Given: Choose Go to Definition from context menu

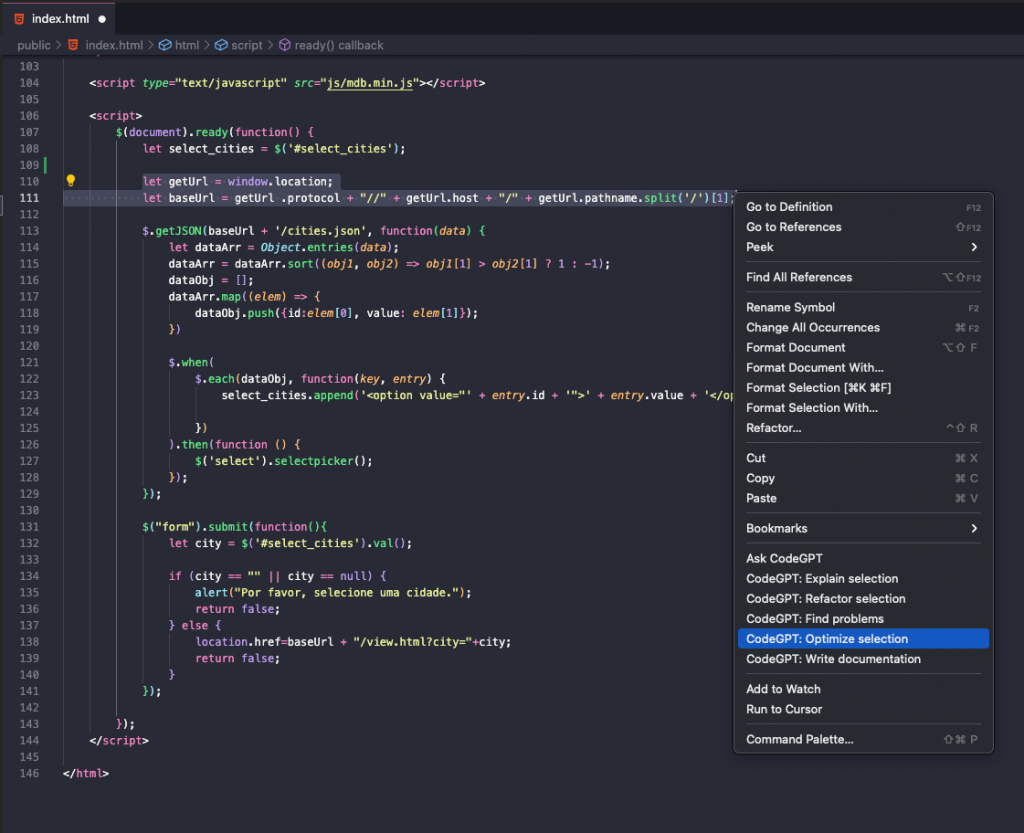Looking at the screenshot, I should (863, 207).
